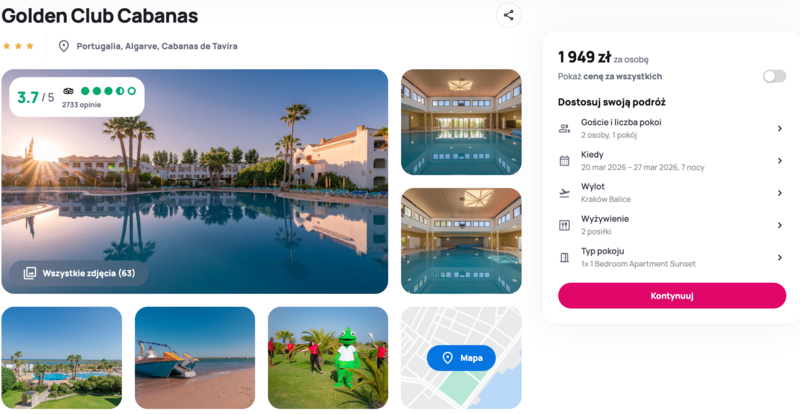
Task: Expand Goście i liczba pokoi chevron
Action: click(780, 129)
